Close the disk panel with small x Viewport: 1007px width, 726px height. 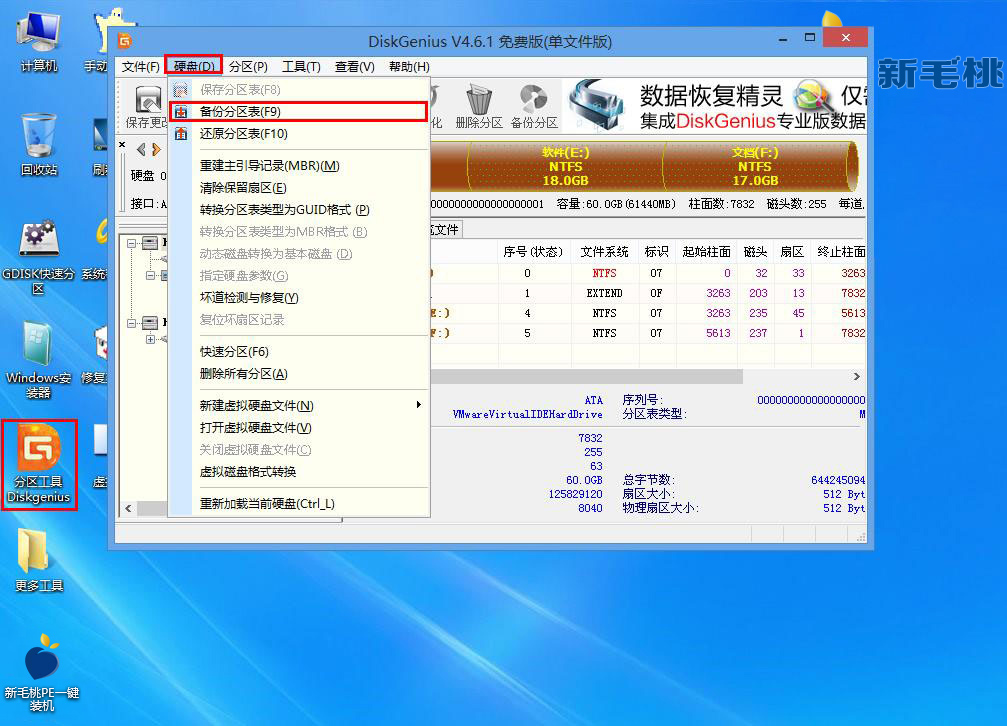coord(122,145)
